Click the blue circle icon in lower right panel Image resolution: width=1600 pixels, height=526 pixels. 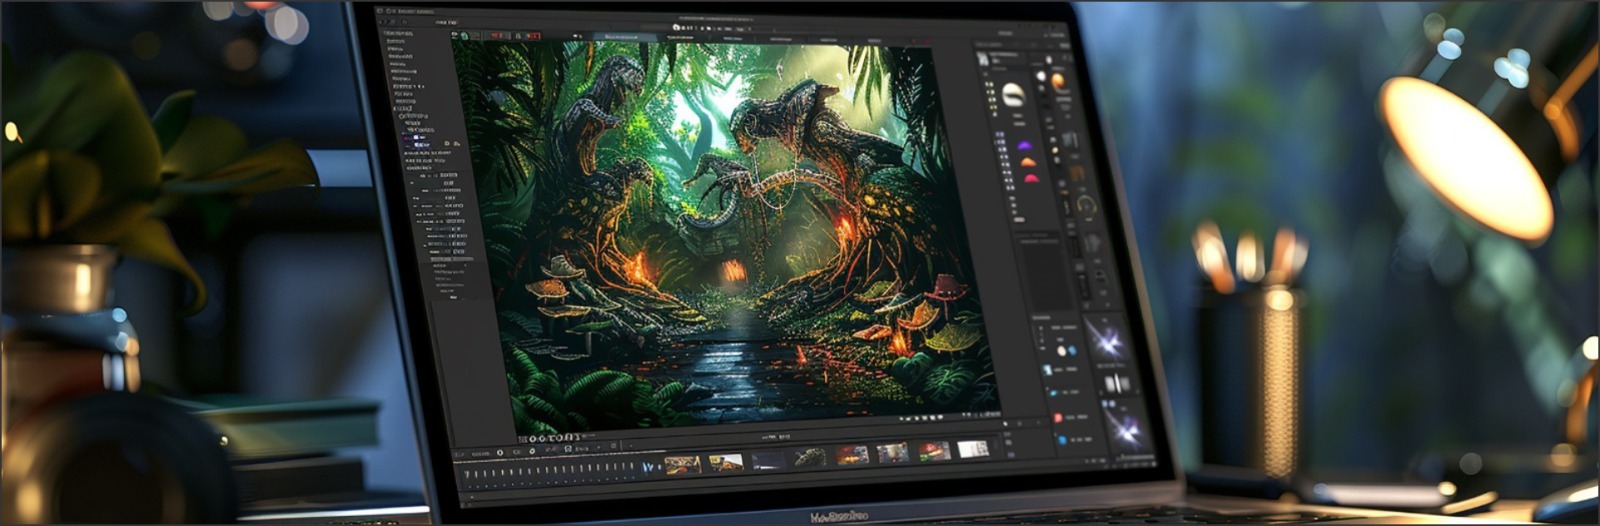point(1062,439)
